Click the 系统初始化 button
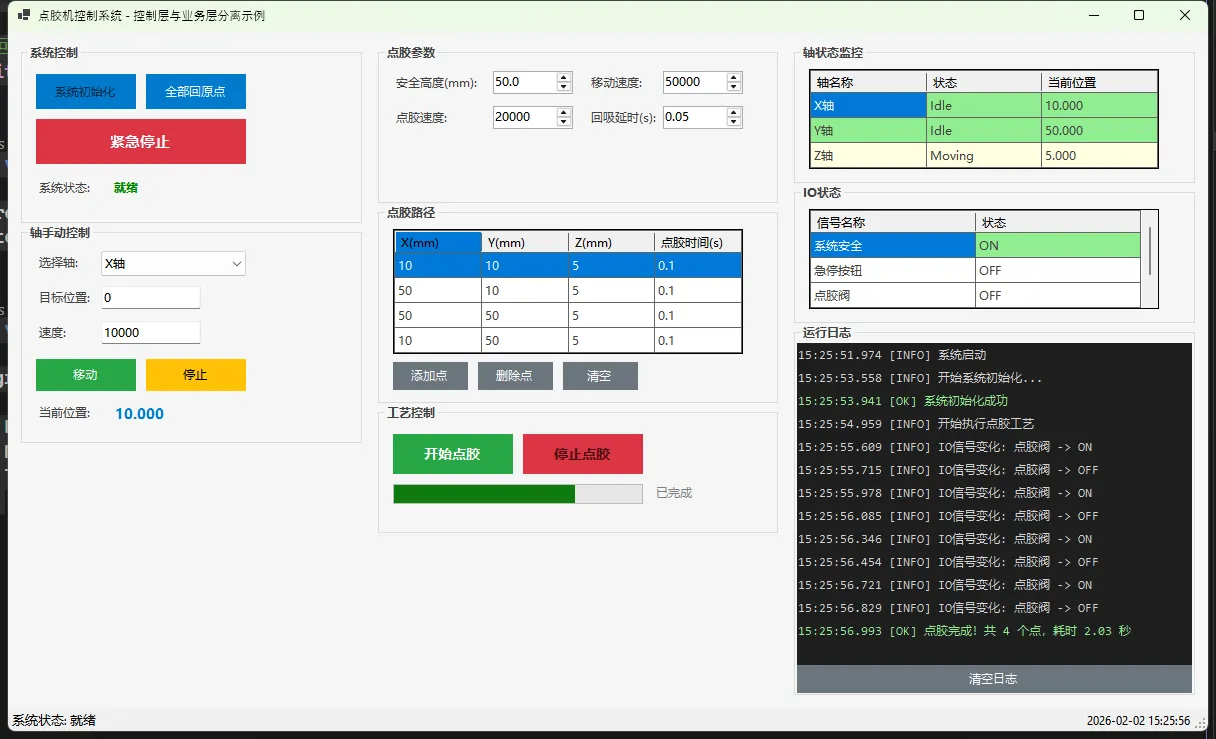 coord(85,92)
